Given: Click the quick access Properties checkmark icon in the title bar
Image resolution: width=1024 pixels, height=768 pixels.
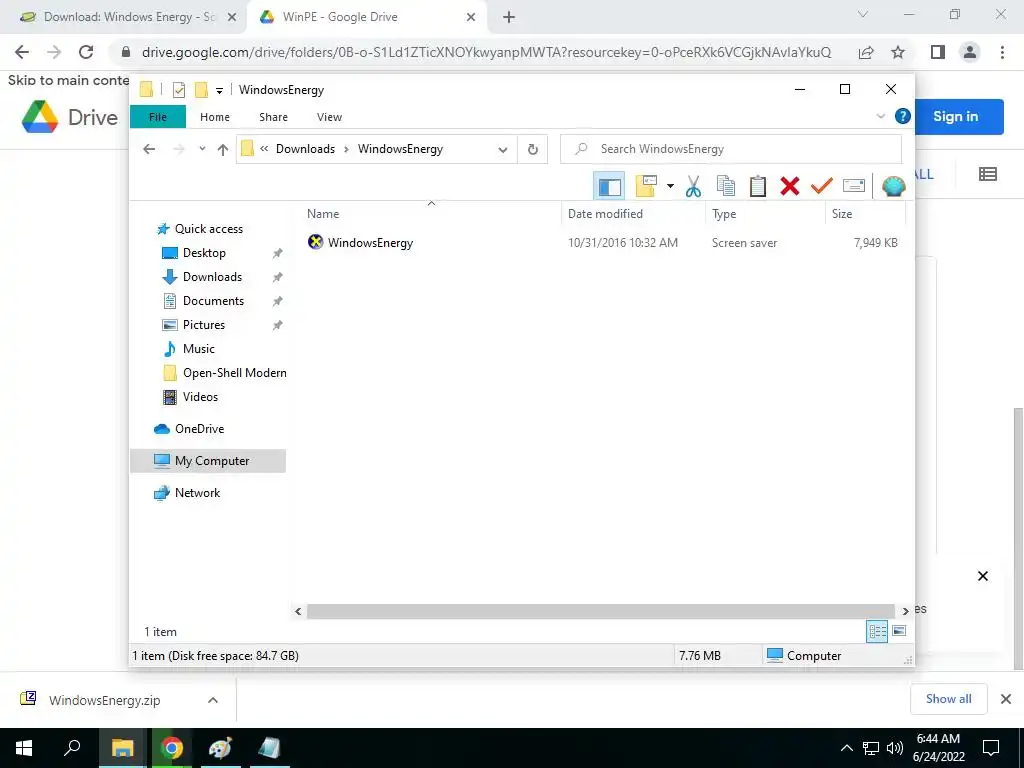Looking at the screenshot, I should point(178,90).
